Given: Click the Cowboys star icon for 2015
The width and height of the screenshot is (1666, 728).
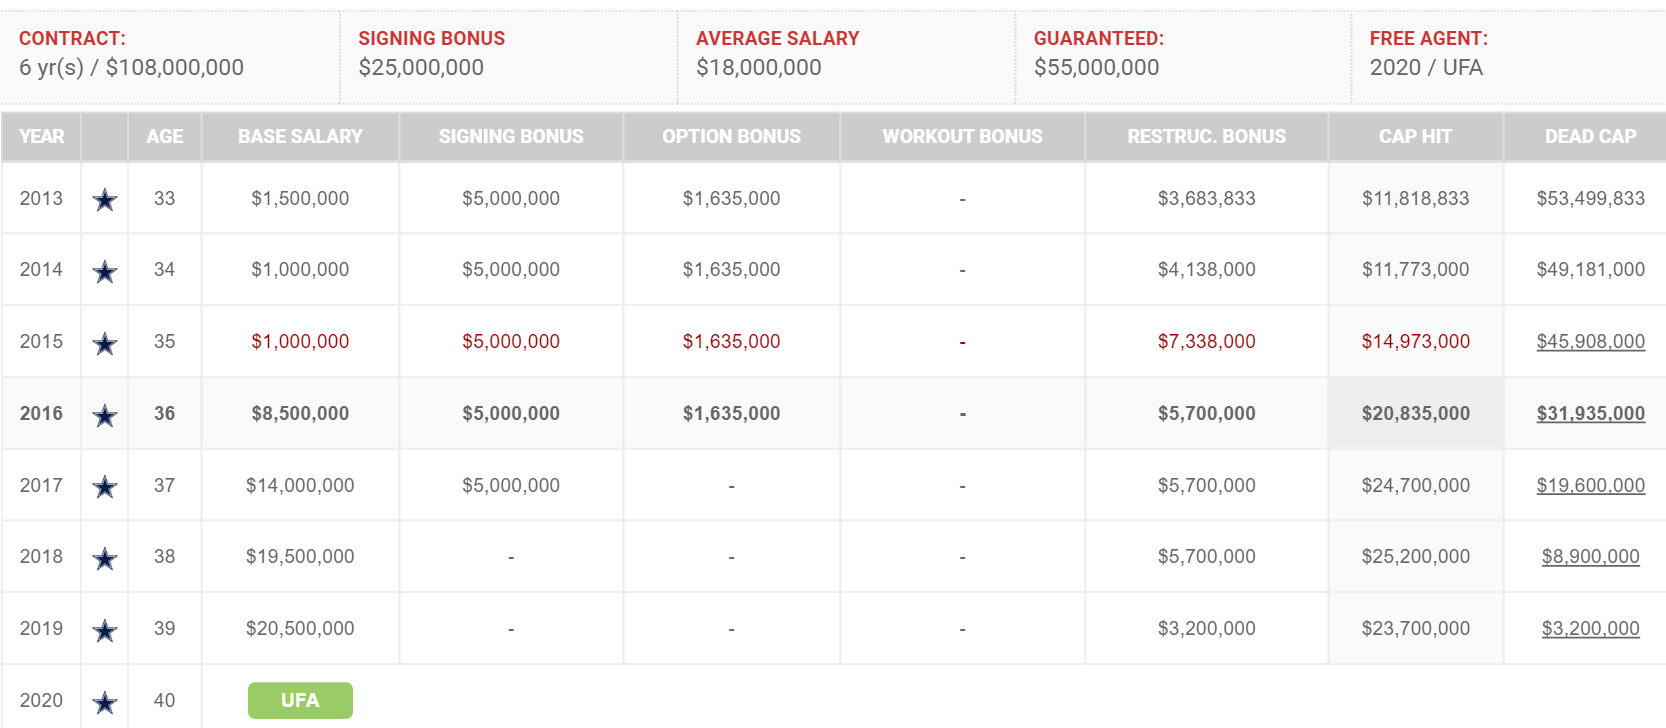Looking at the screenshot, I should (105, 343).
